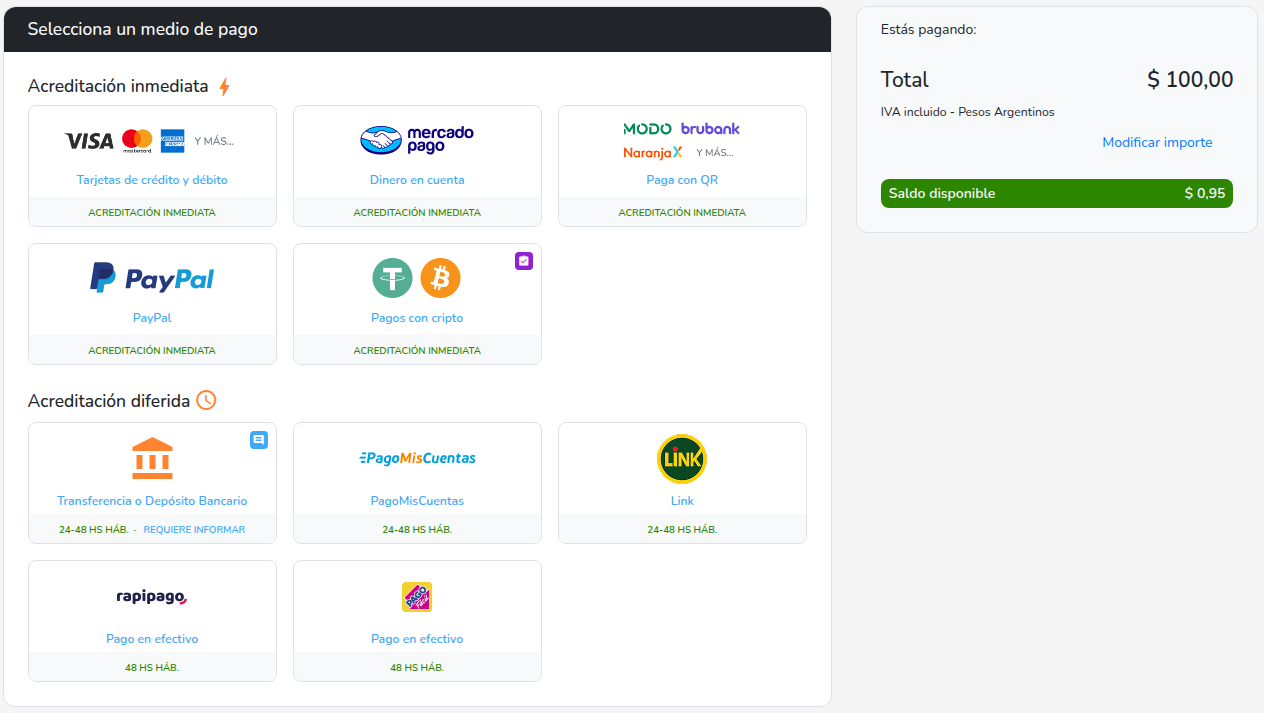
Task: Click the MODO logo
Action: [x=647, y=128]
